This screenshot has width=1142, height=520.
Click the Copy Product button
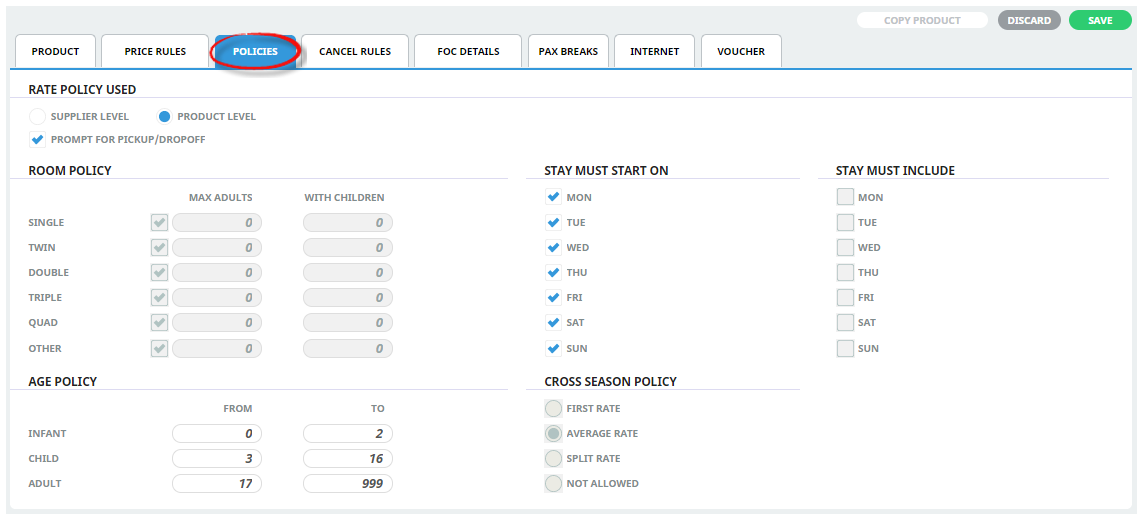tap(922, 20)
